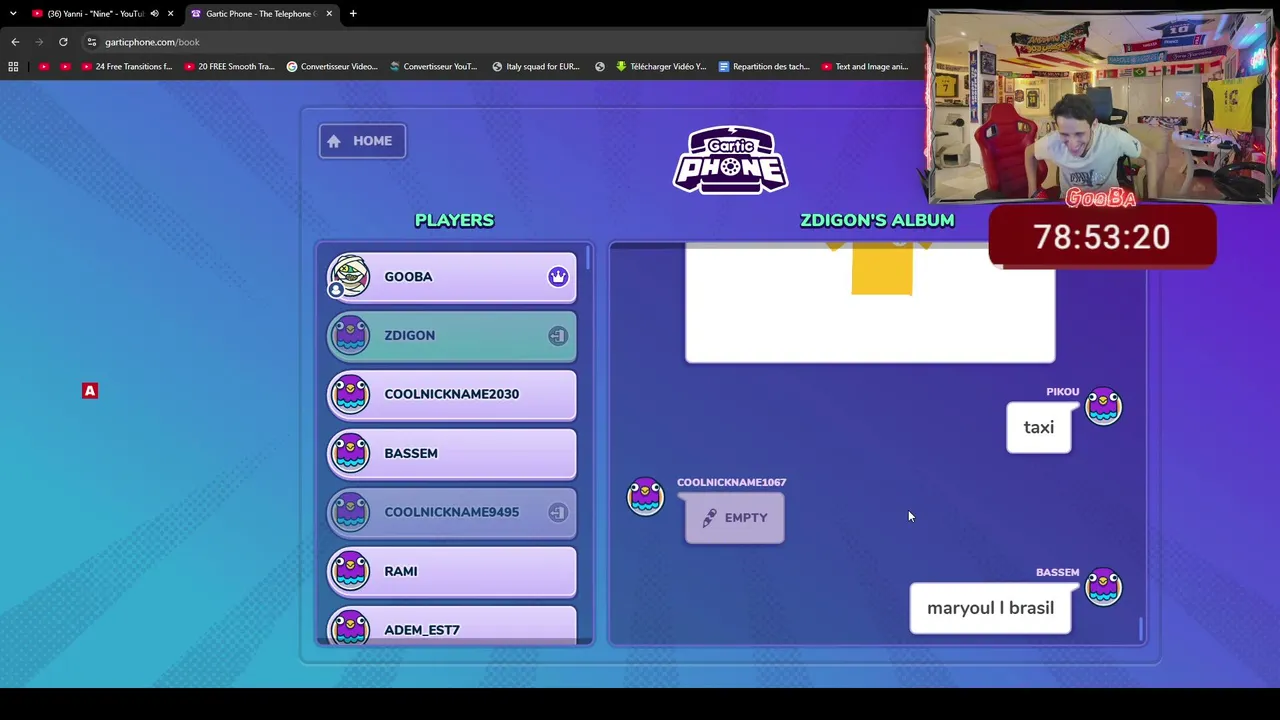Viewport: 1280px width, 720px height.
Task: Mute the YouTube tab via its speaker icon
Action: [154, 14]
